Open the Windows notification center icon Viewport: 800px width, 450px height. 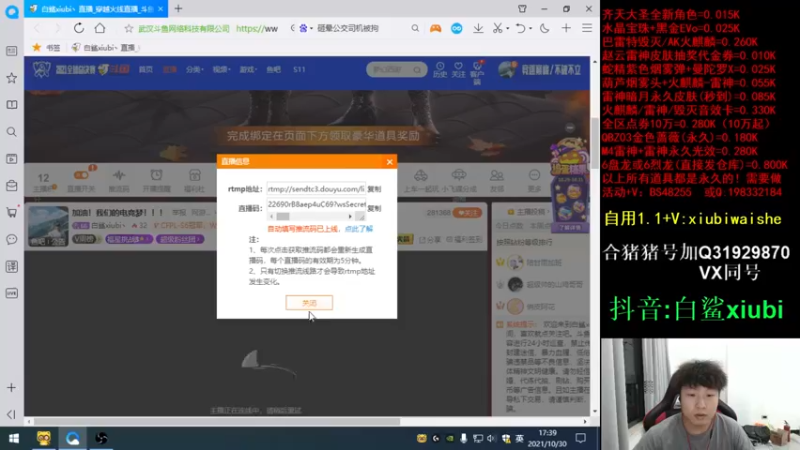(581, 439)
